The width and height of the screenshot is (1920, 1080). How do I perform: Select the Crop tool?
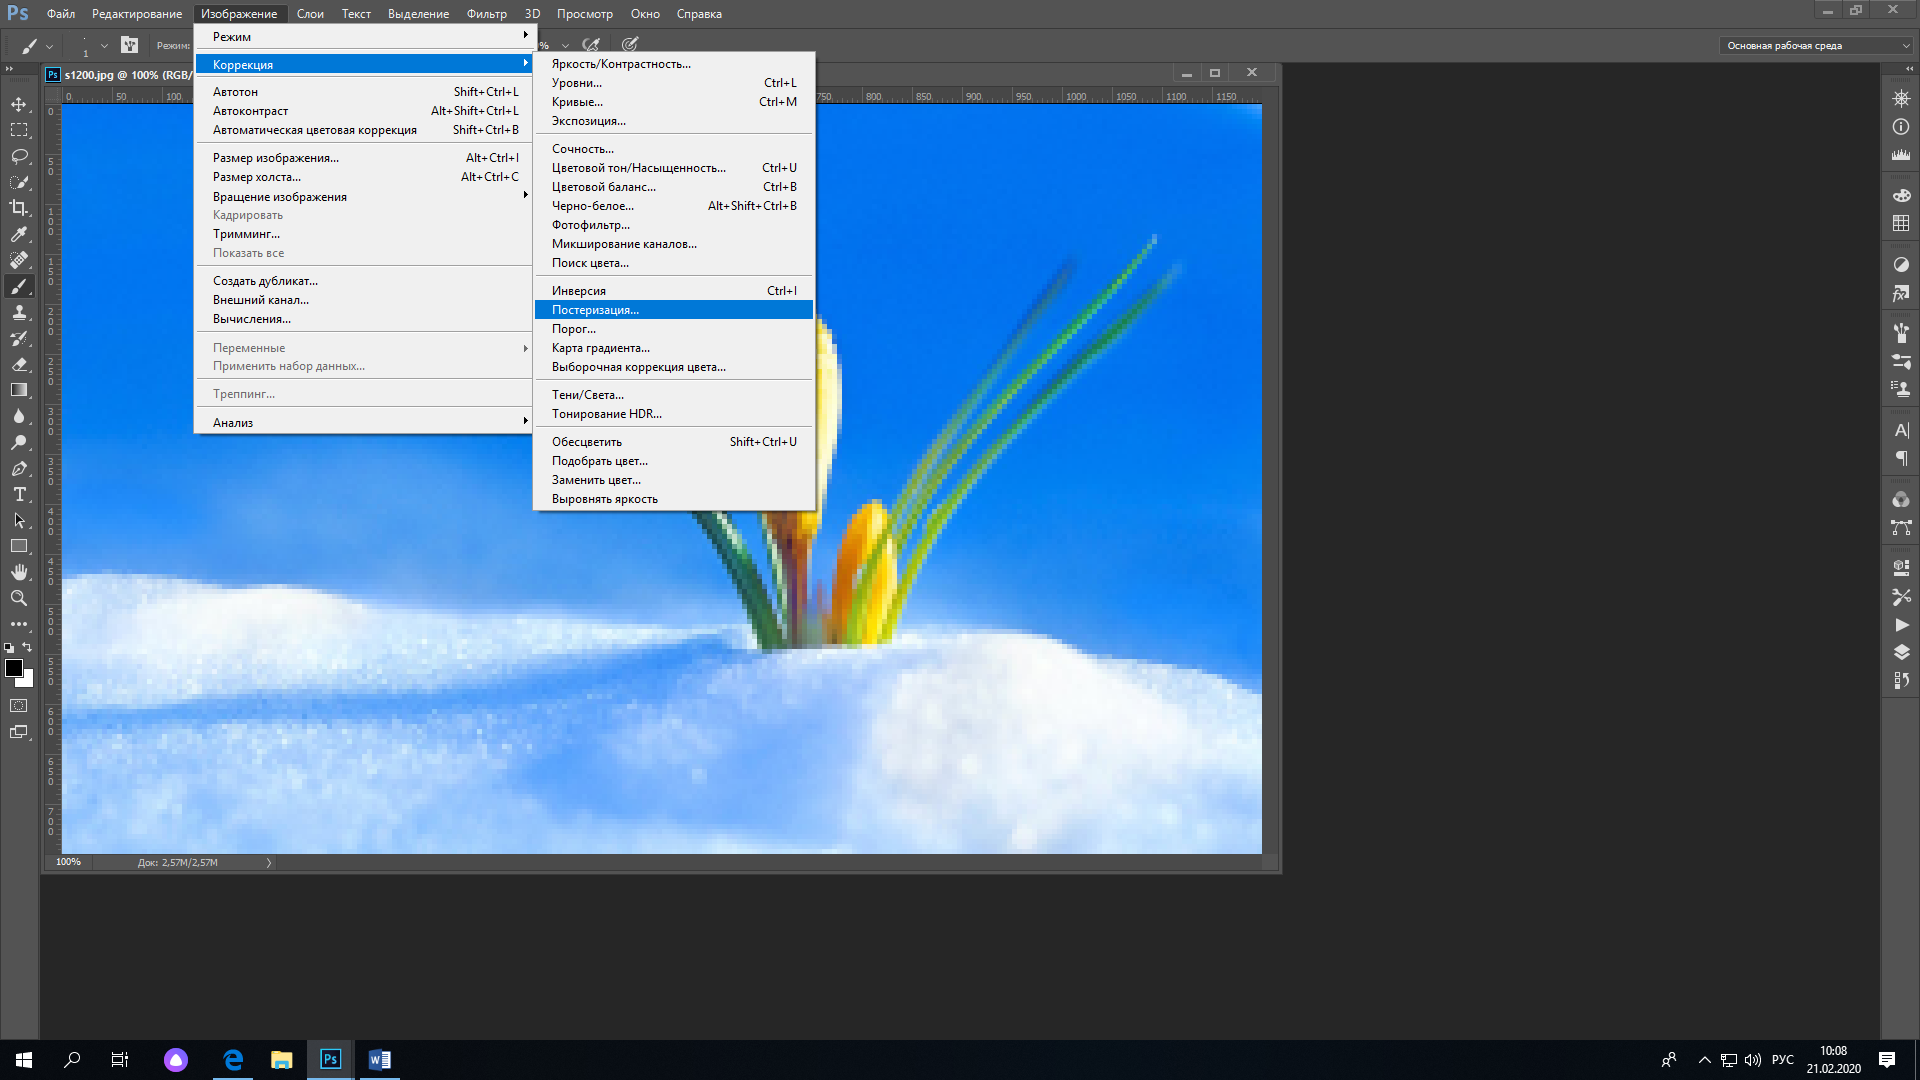19,208
